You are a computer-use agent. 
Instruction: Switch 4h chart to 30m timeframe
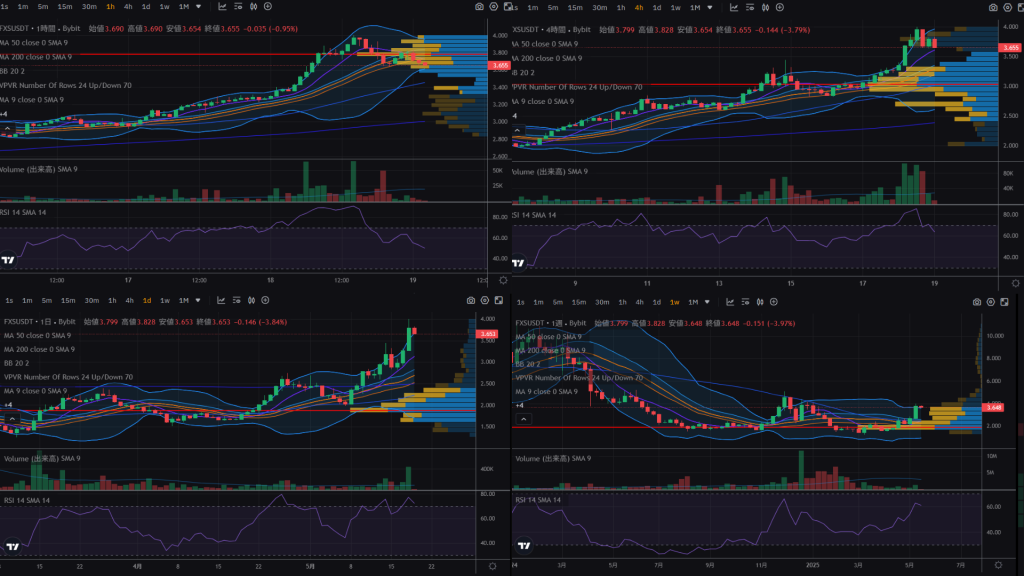(600, 8)
